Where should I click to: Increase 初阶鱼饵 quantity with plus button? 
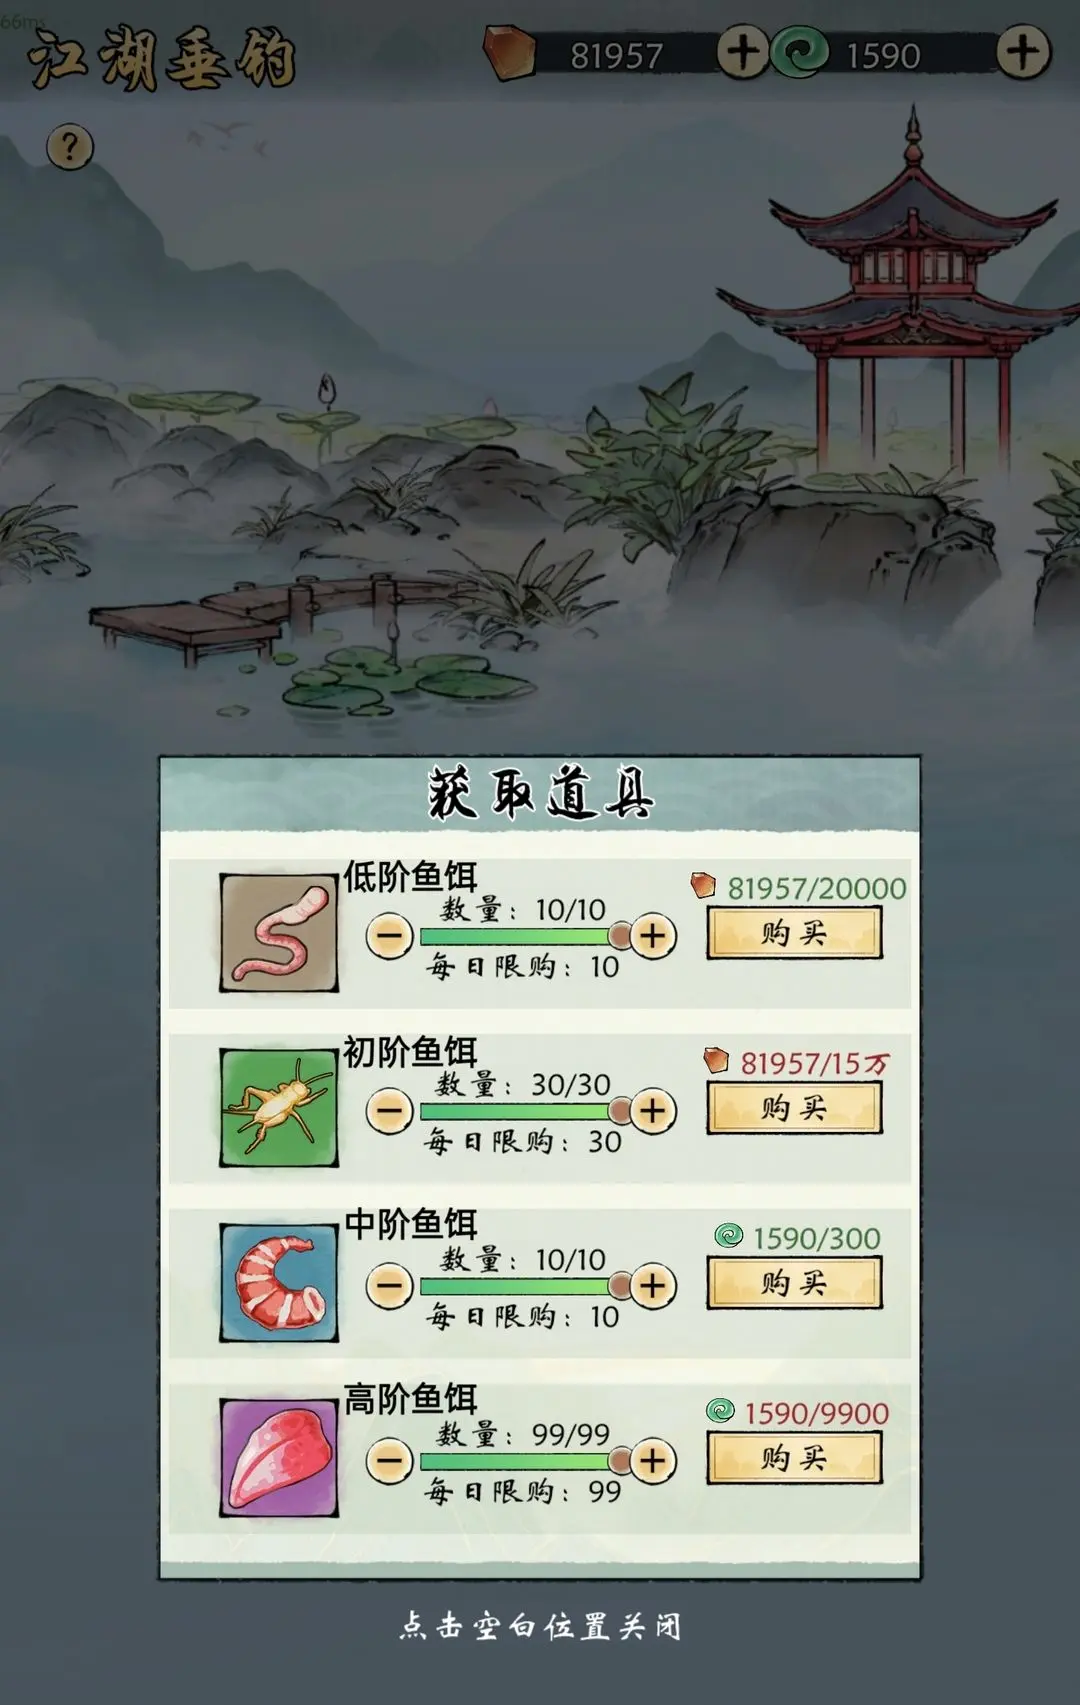(653, 1111)
